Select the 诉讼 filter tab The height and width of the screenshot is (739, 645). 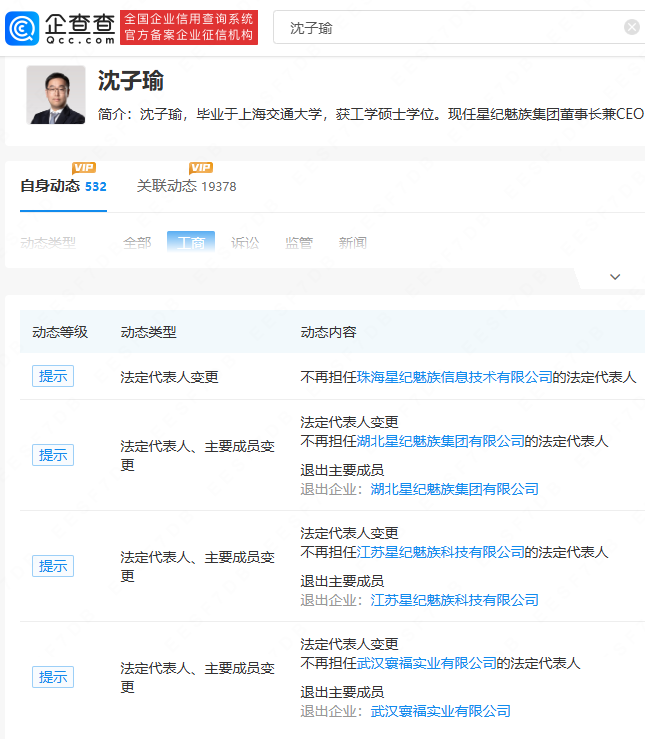tap(245, 243)
